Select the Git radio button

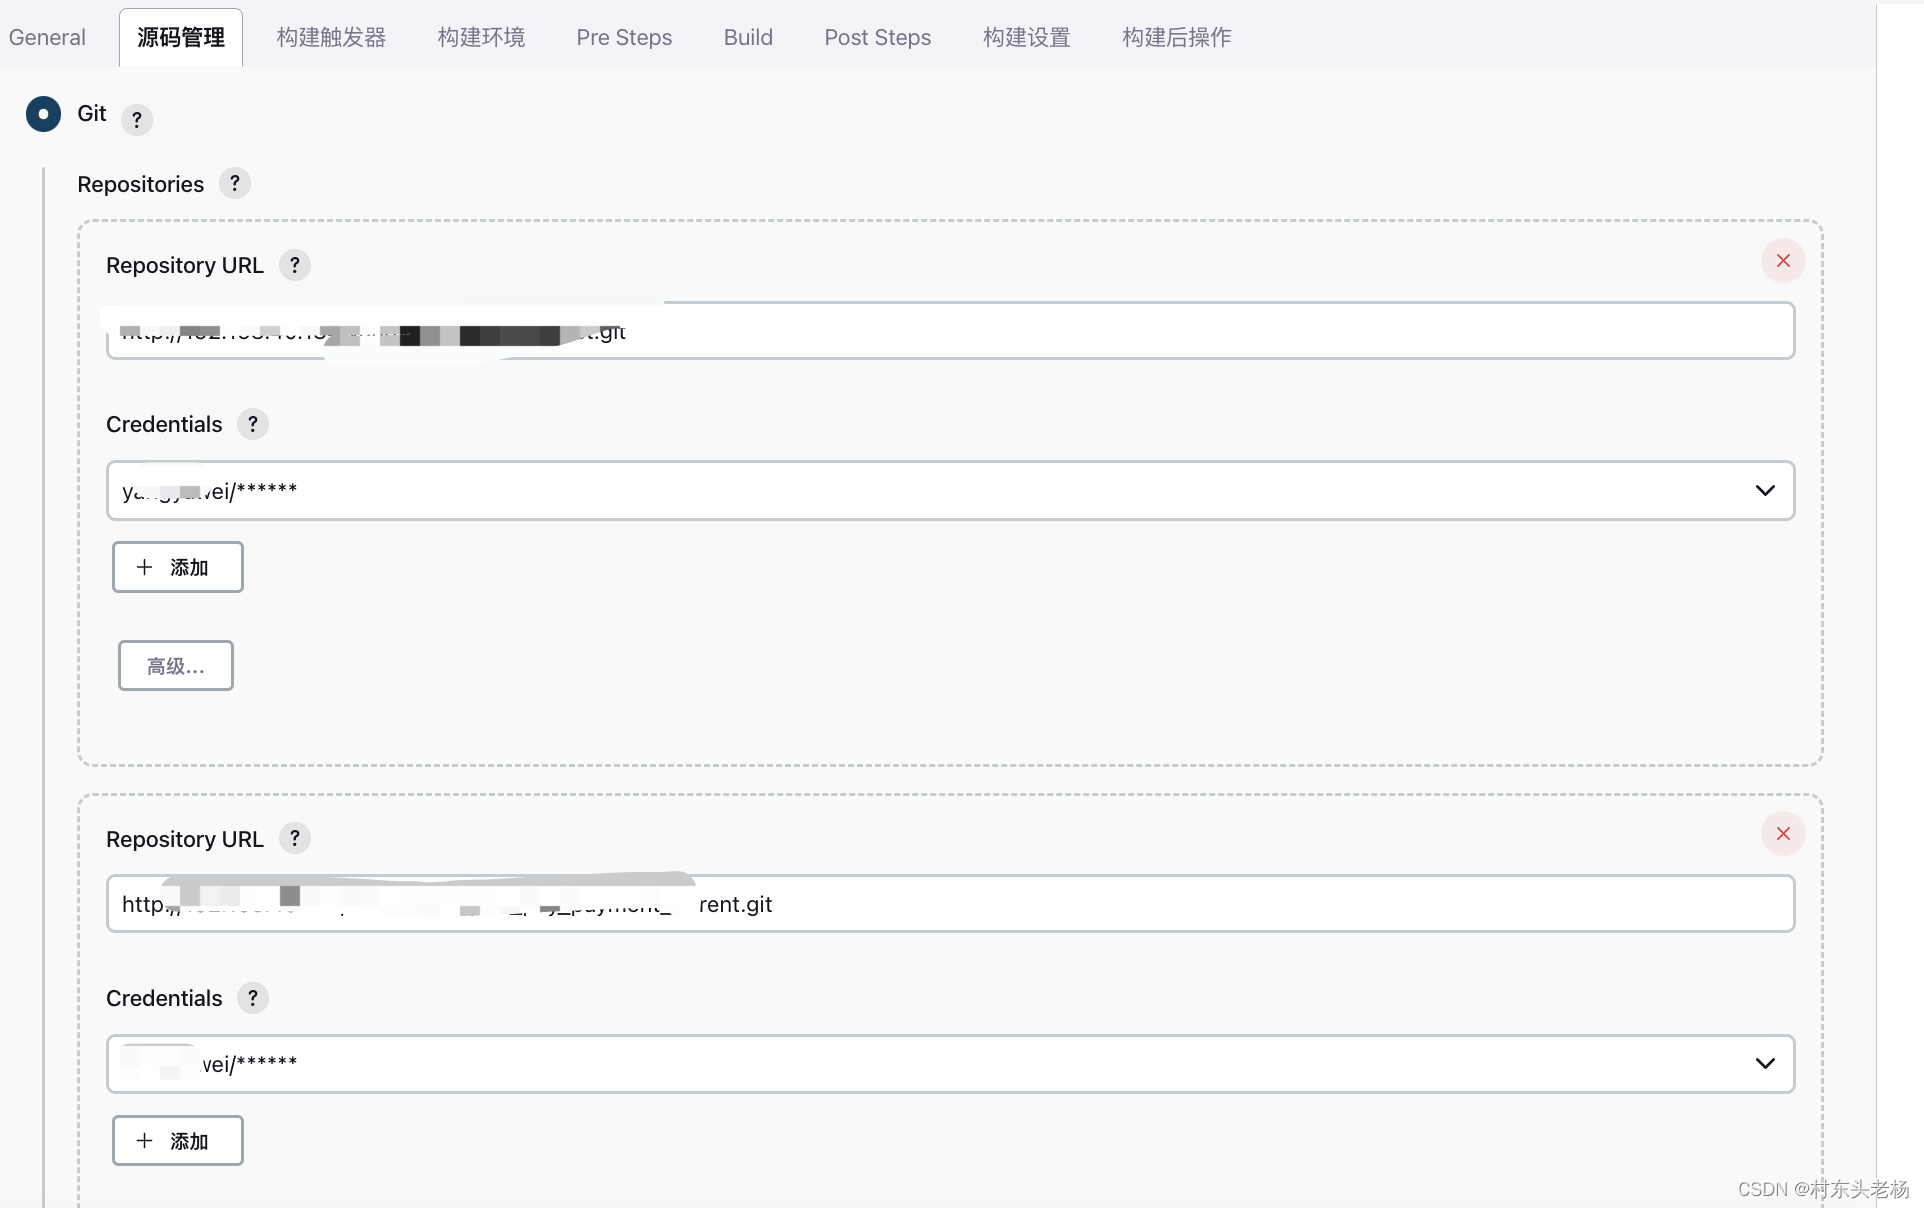tap(43, 114)
